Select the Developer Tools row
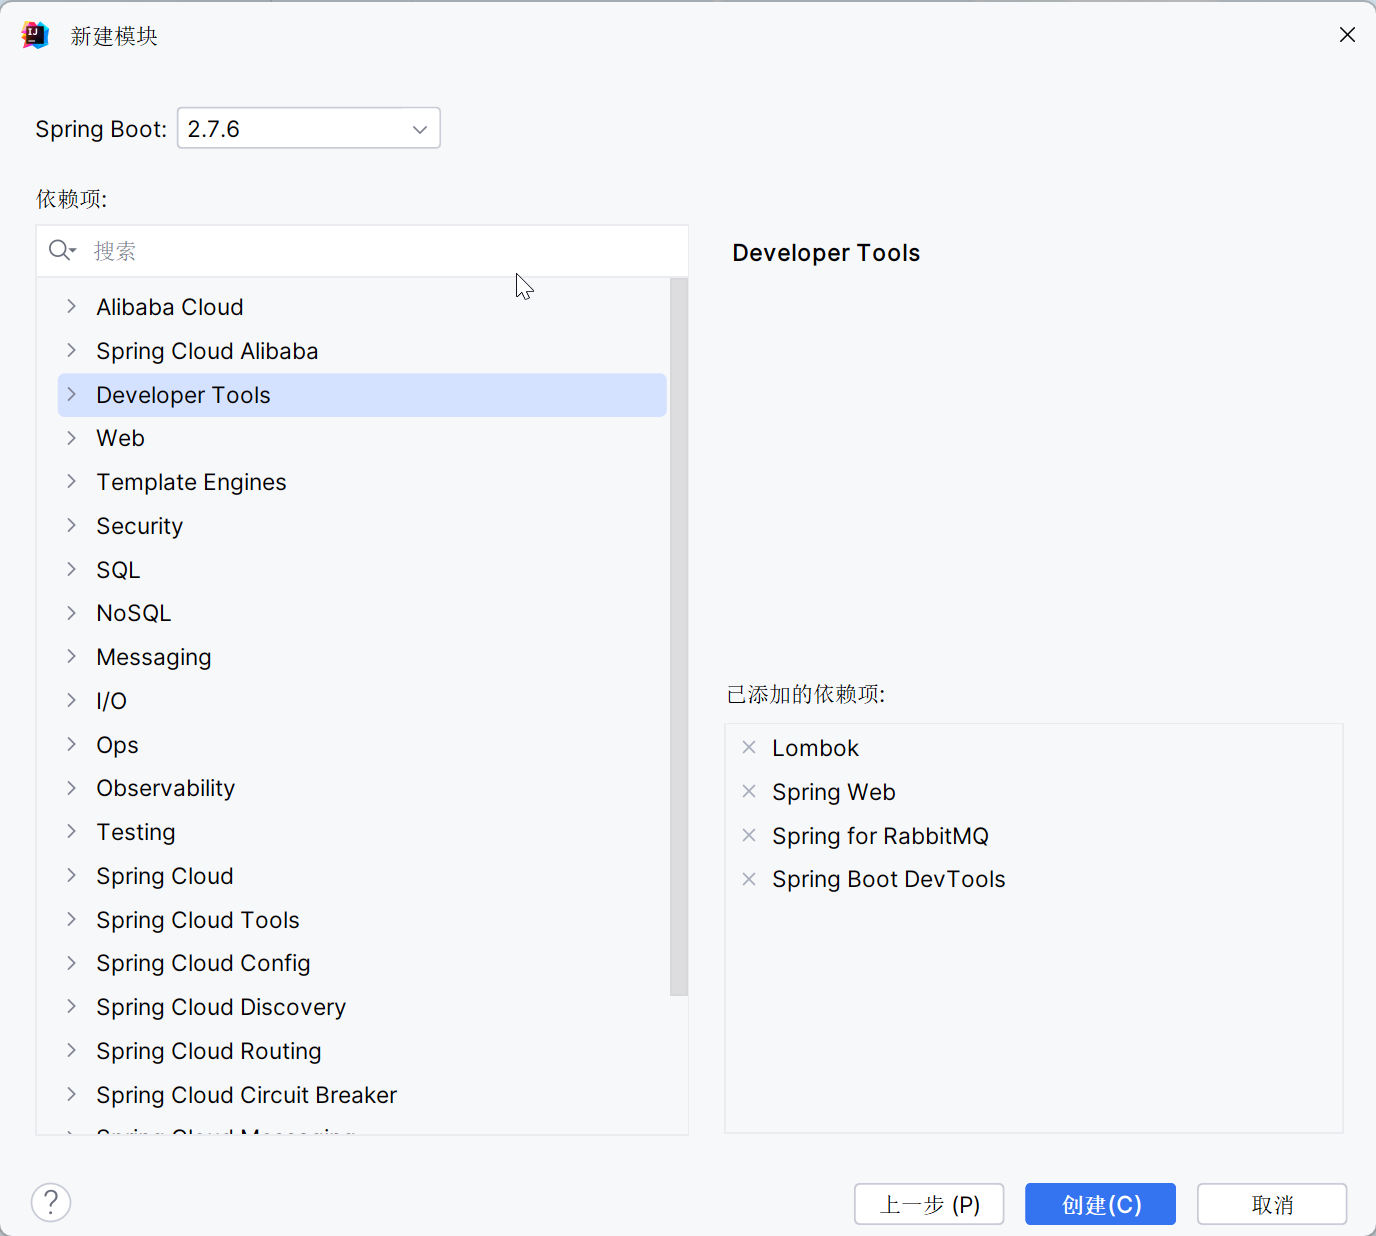Viewport: 1376px width, 1236px height. pos(362,395)
